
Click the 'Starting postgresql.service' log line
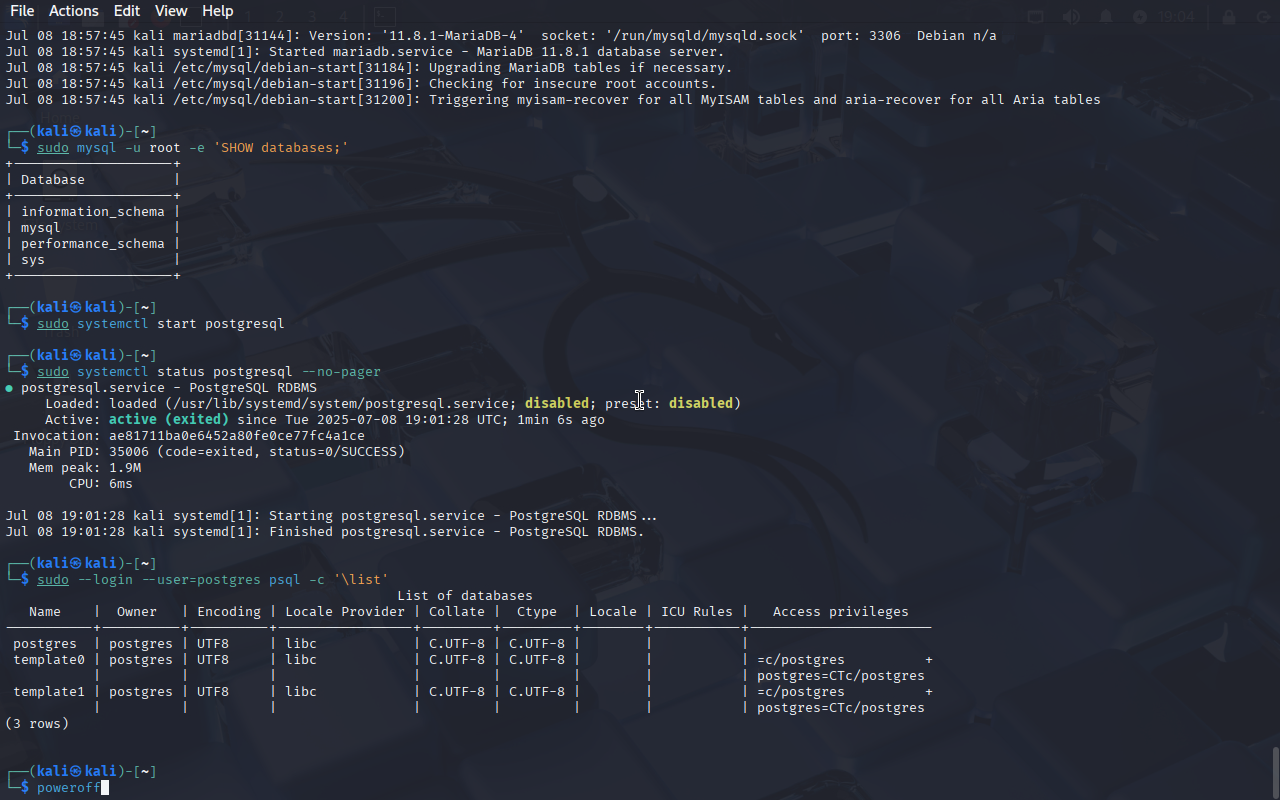point(331,516)
